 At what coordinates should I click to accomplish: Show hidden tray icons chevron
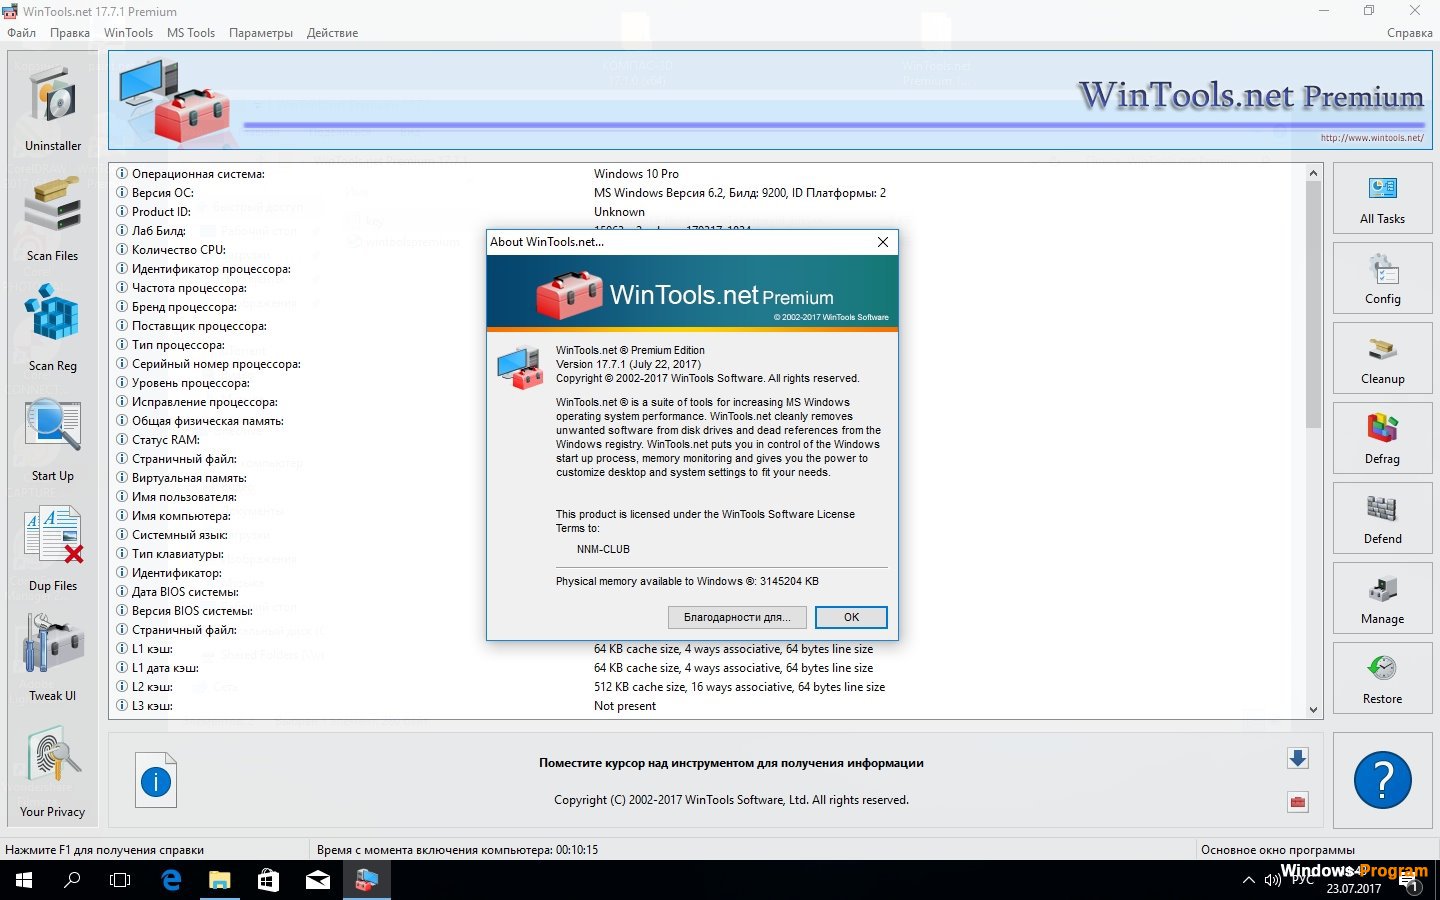click(1248, 881)
